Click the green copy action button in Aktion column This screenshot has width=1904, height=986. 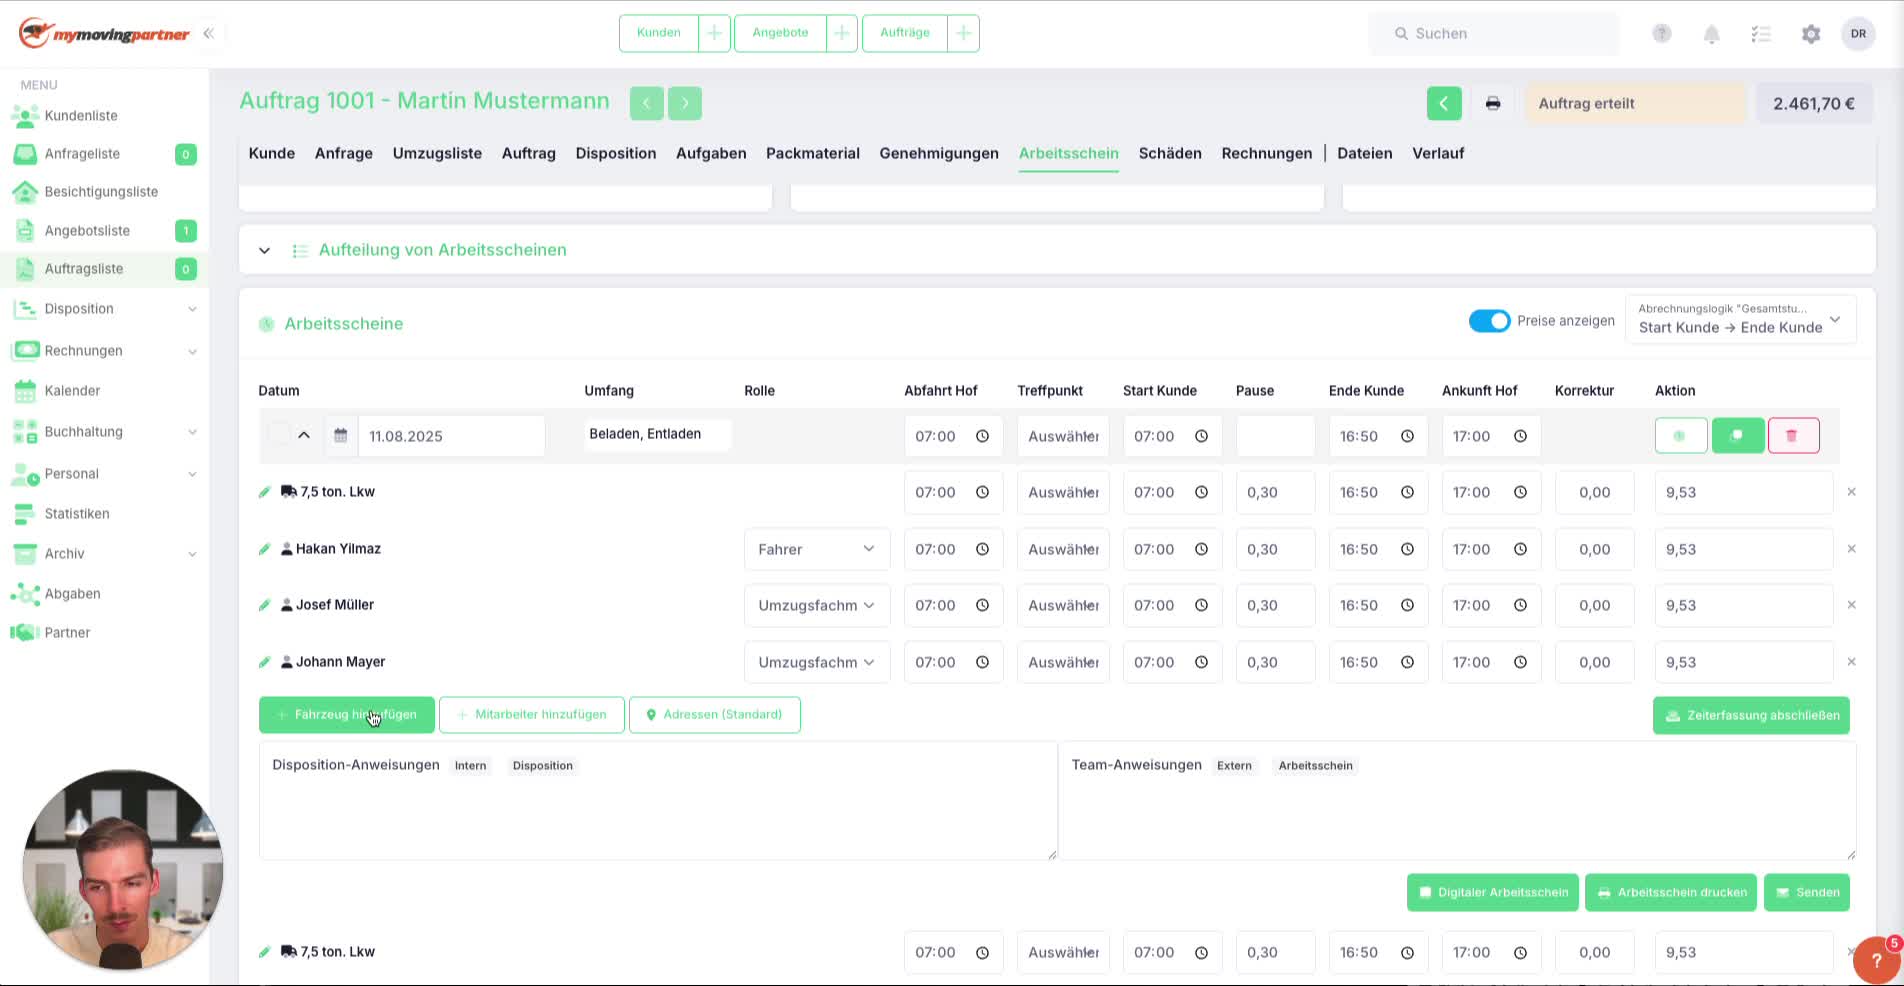tap(1738, 436)
